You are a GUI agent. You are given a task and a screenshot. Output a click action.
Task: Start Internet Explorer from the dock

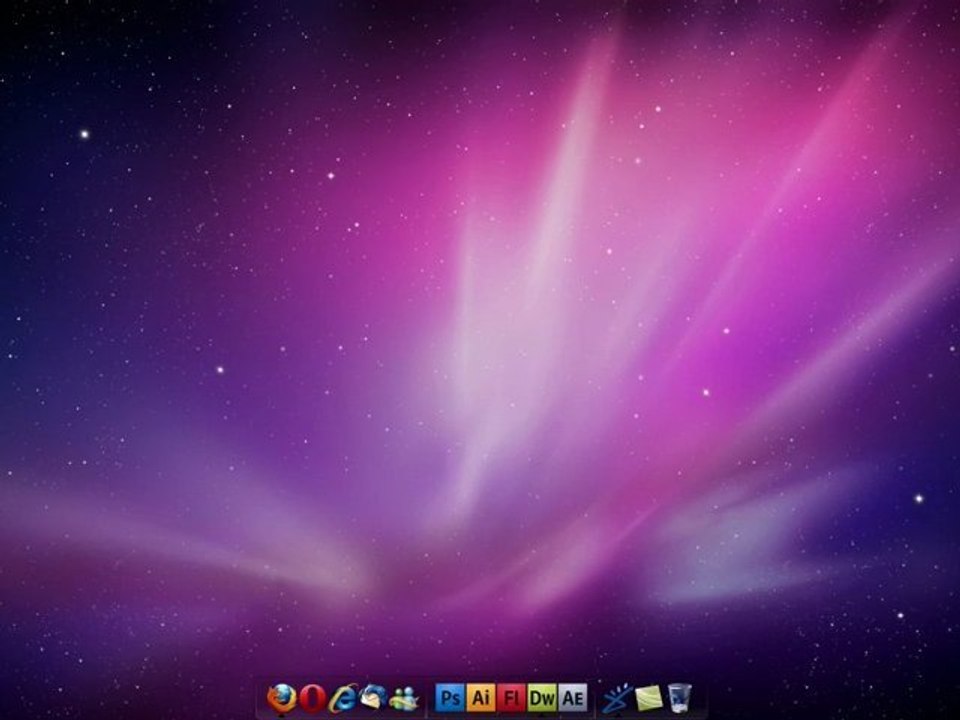pyautogui.click(x=342, y=698)
